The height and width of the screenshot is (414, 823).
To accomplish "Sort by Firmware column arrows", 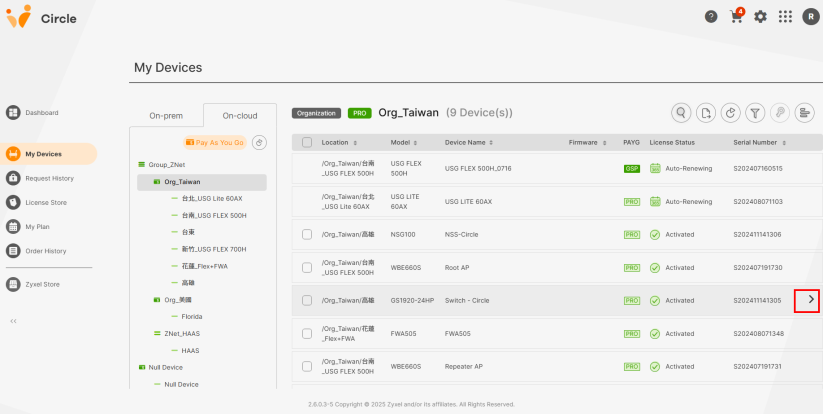I will point(604,143).
